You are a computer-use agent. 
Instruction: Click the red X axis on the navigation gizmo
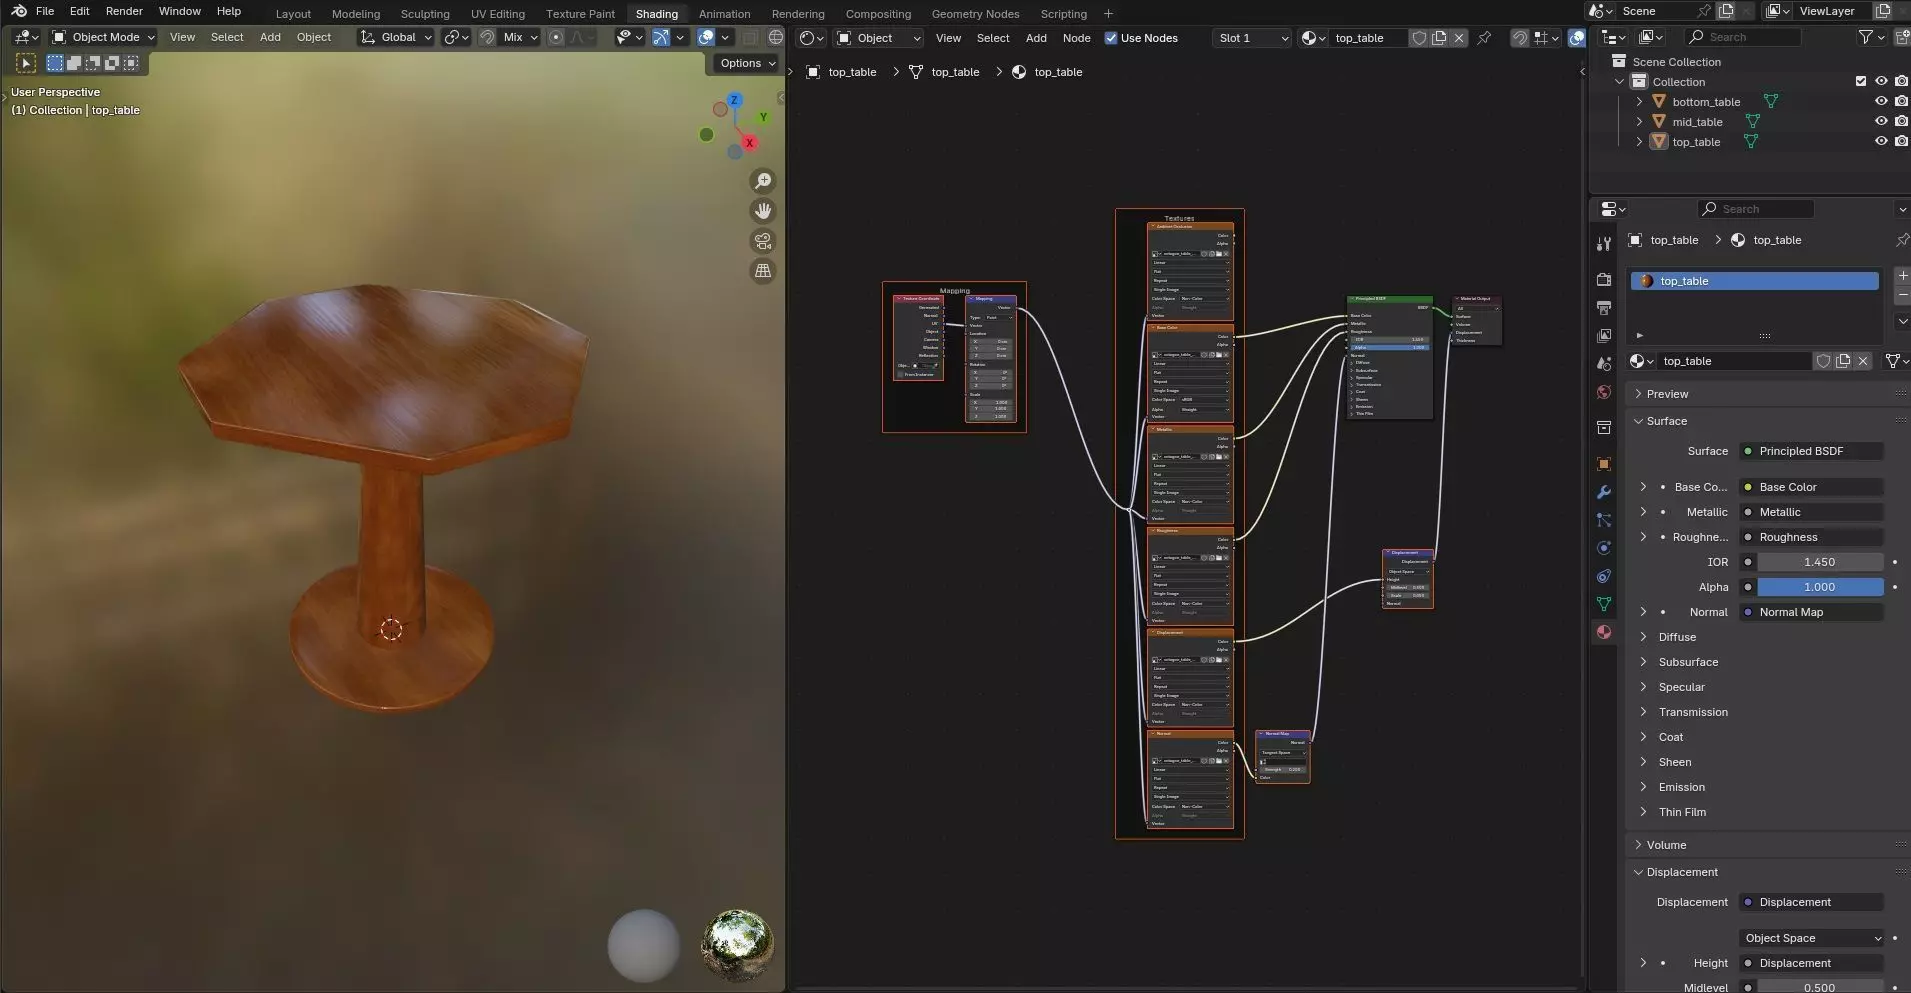[x=749, y=143]
